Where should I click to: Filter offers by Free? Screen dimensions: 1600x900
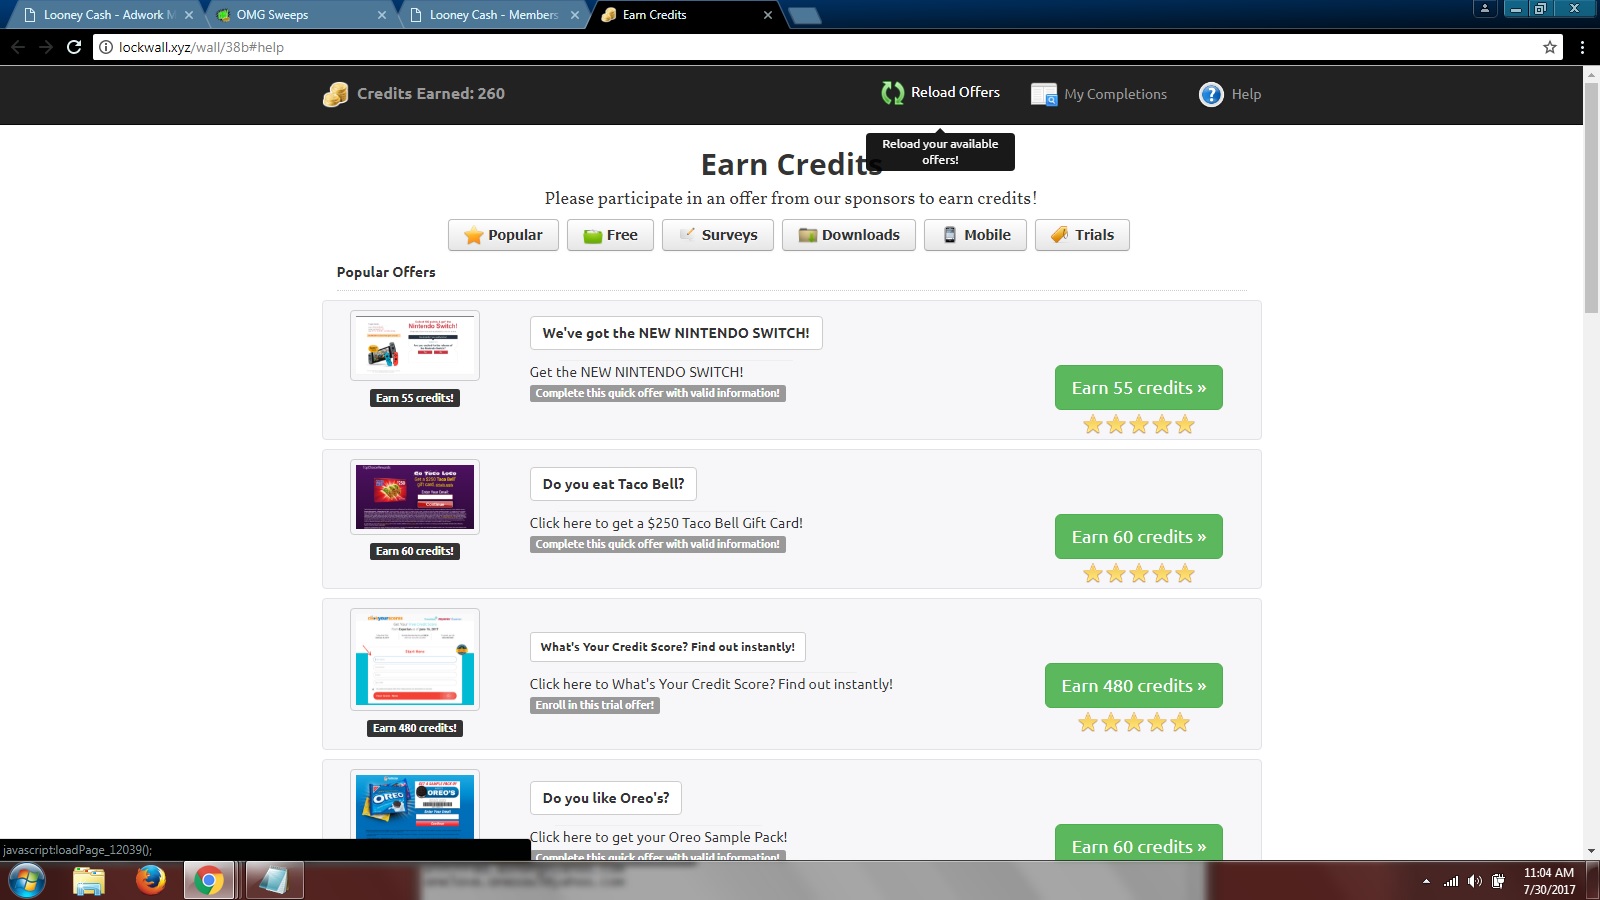610,235
